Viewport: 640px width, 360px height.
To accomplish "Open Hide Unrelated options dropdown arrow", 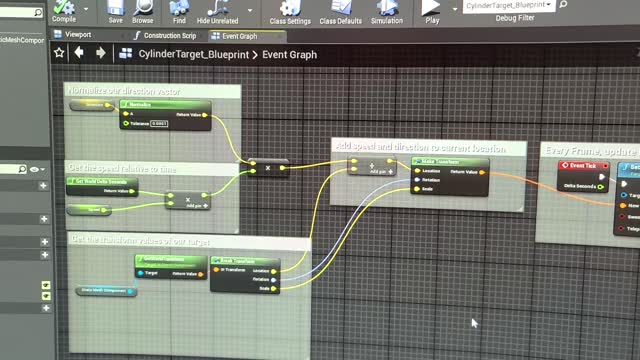I will tap(250, 11).
